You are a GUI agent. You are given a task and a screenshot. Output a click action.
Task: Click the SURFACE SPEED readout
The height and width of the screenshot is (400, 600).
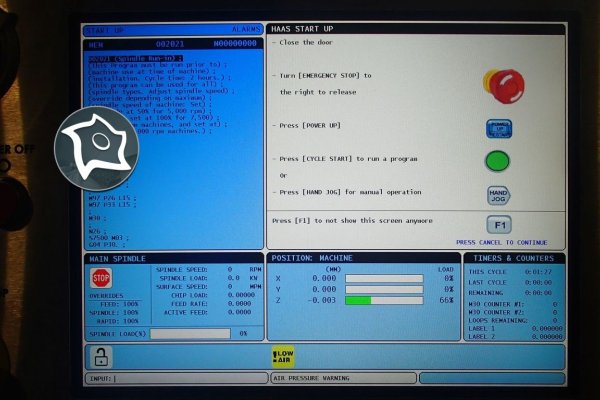(x=208, y=287)
